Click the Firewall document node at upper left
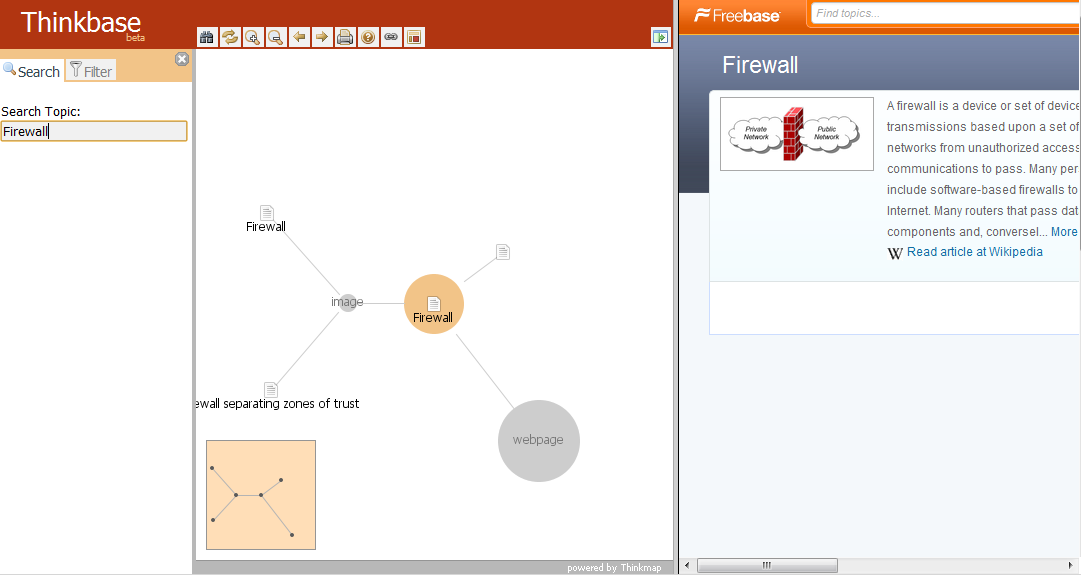This screenshot has height=575, width=1081. (266, 219)
